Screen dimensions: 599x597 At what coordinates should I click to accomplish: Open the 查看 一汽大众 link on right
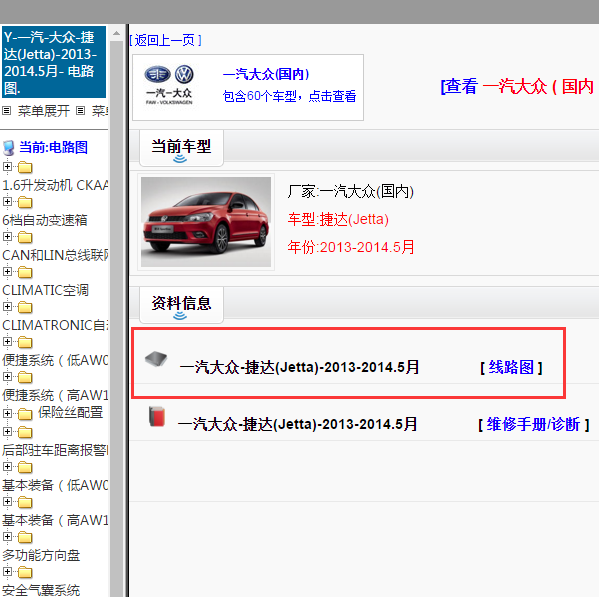click(518, 86)
